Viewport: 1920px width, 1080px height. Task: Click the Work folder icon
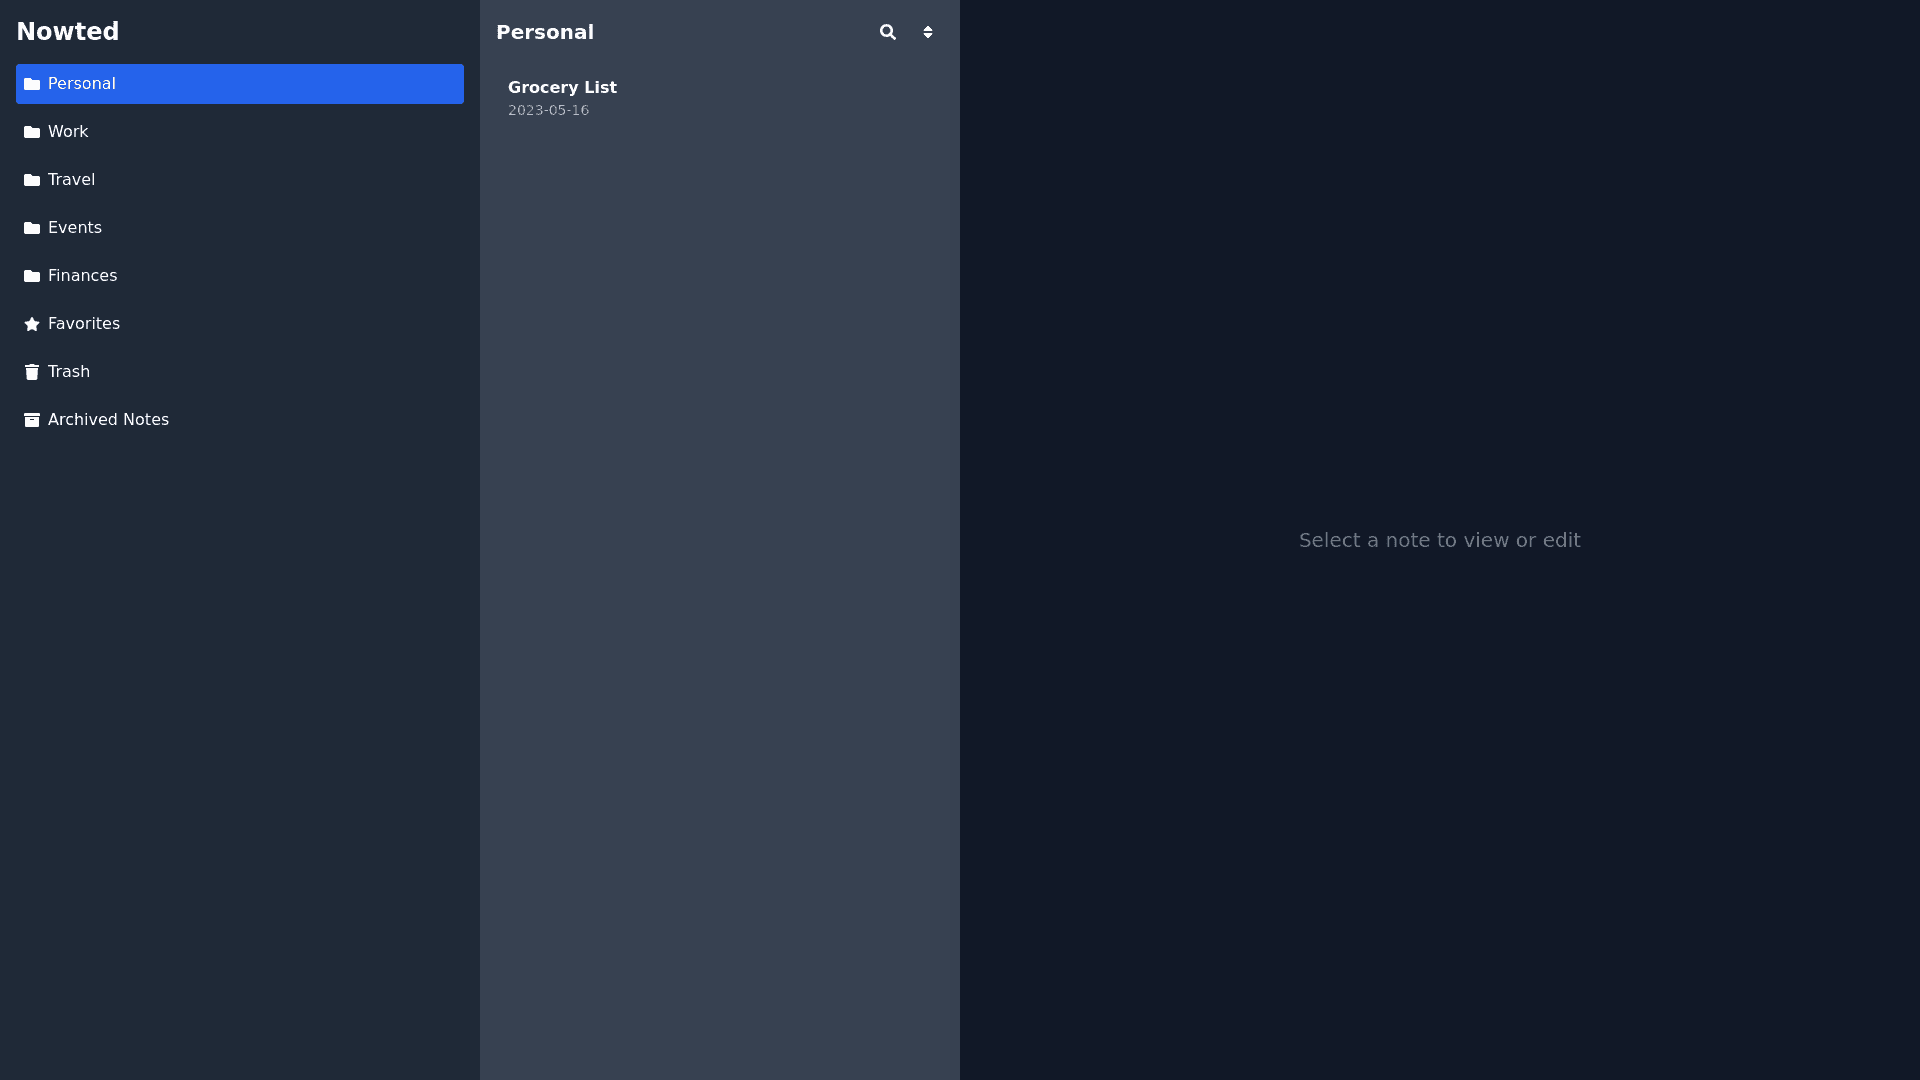32,132
